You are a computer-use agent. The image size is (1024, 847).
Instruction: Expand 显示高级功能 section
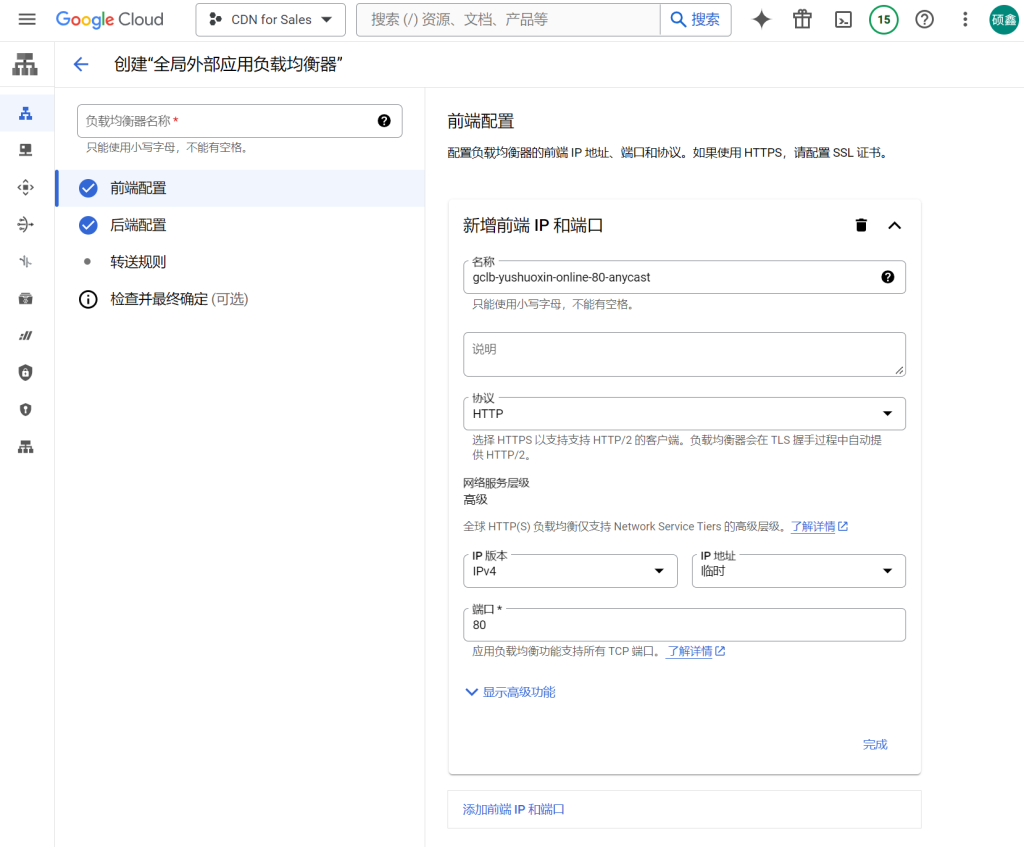pos(510,692)
